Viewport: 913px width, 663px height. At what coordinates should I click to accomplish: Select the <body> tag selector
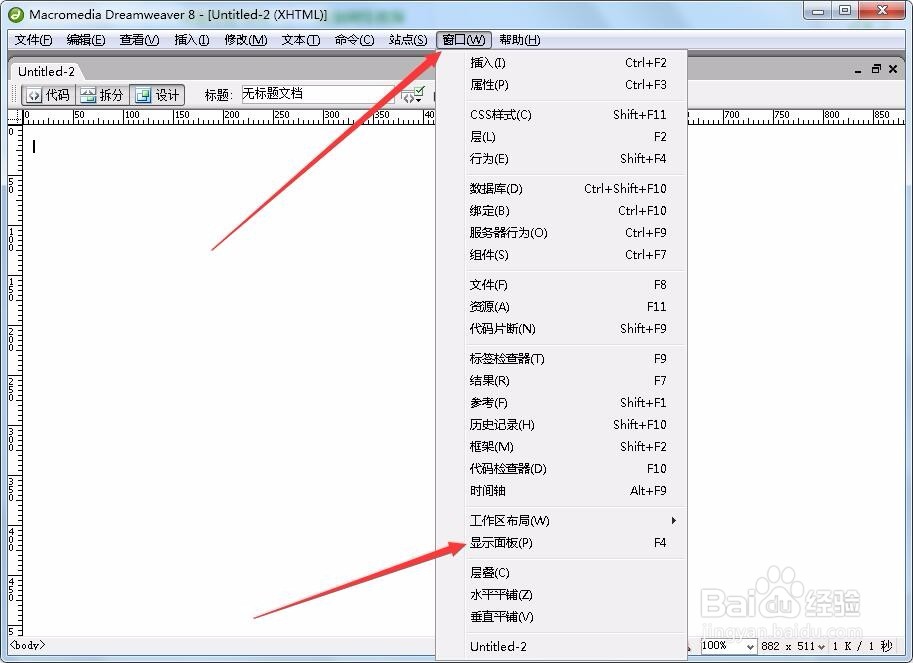[27, 645]
